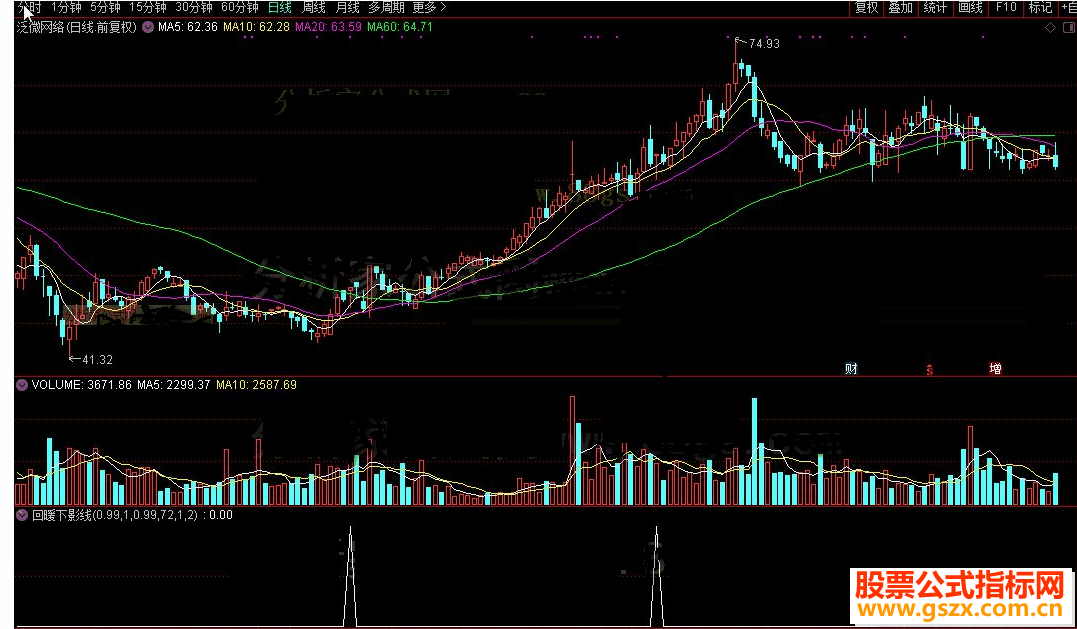Activate the 画线 drawing tool button
The width and height of the screenshot is (1077, 629).
[970, 8]
